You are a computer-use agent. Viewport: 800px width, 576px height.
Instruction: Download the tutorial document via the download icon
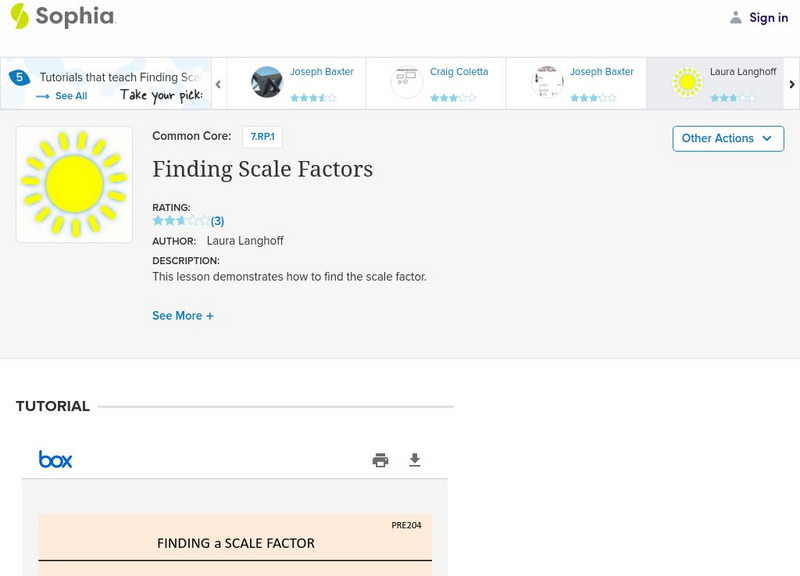coord(415,460)
